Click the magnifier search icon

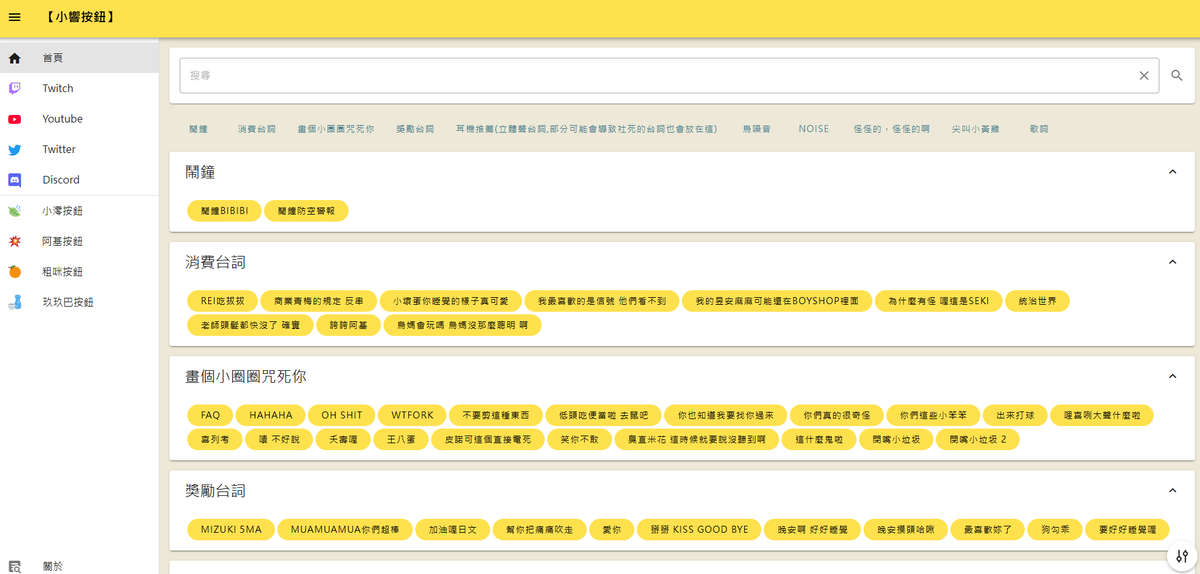[x=1177, y=75]
